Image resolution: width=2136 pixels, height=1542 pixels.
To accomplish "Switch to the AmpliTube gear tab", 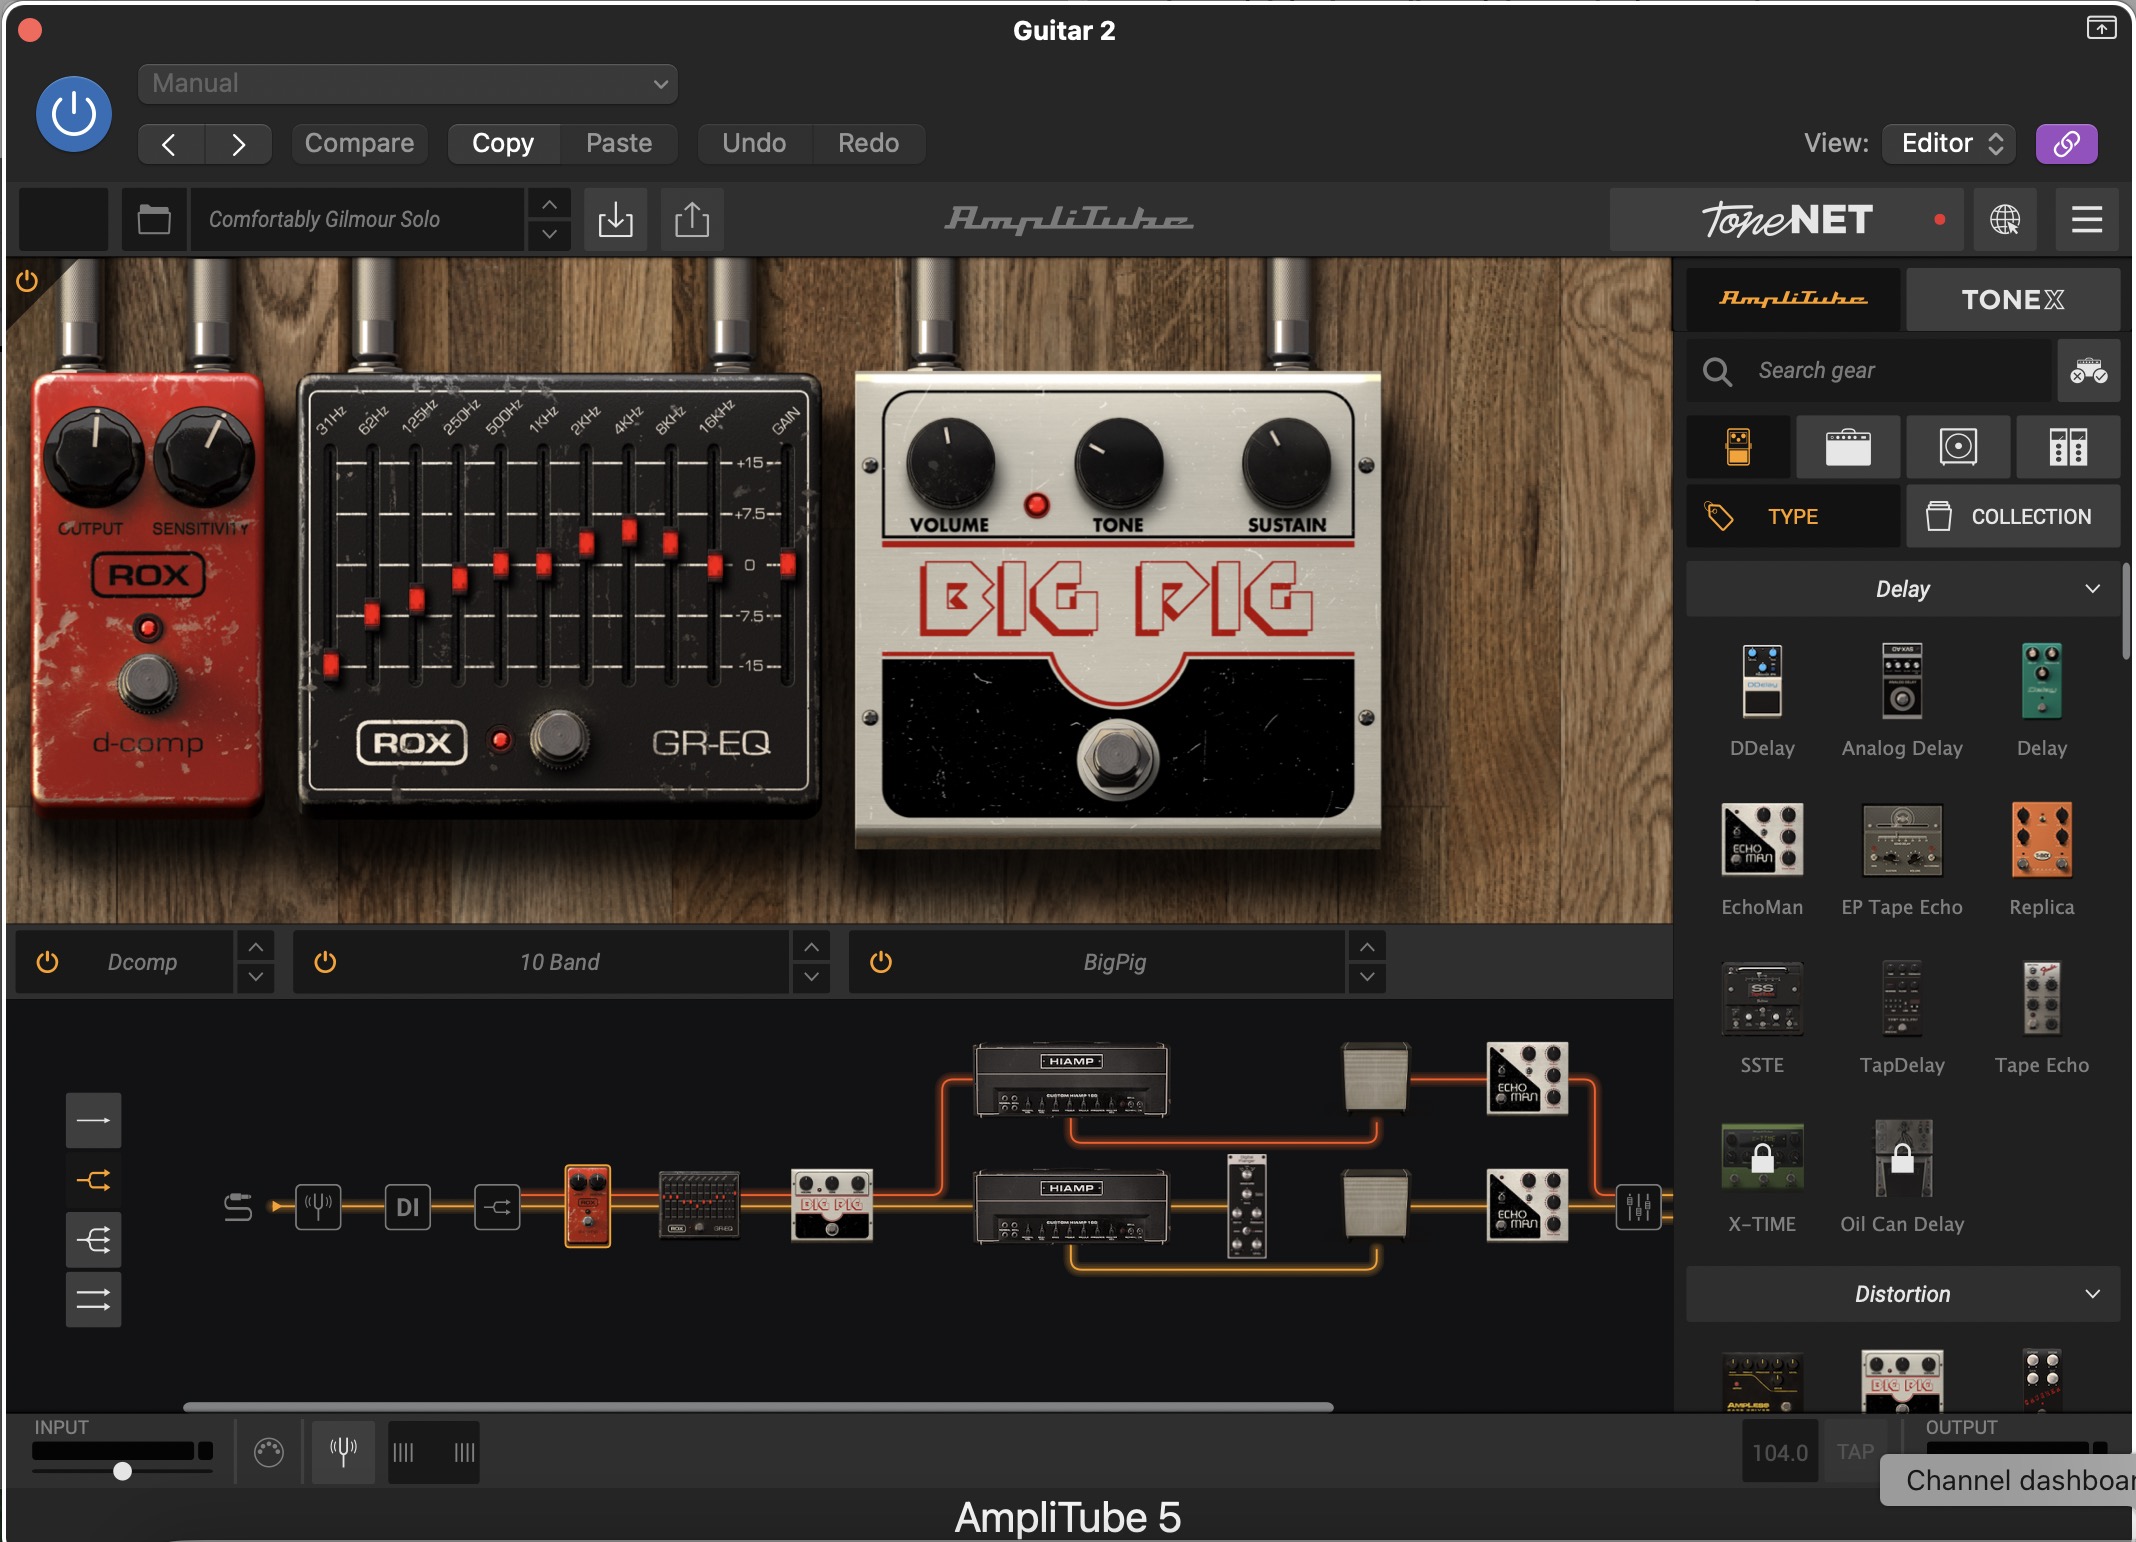I will tap(1793, 299).
